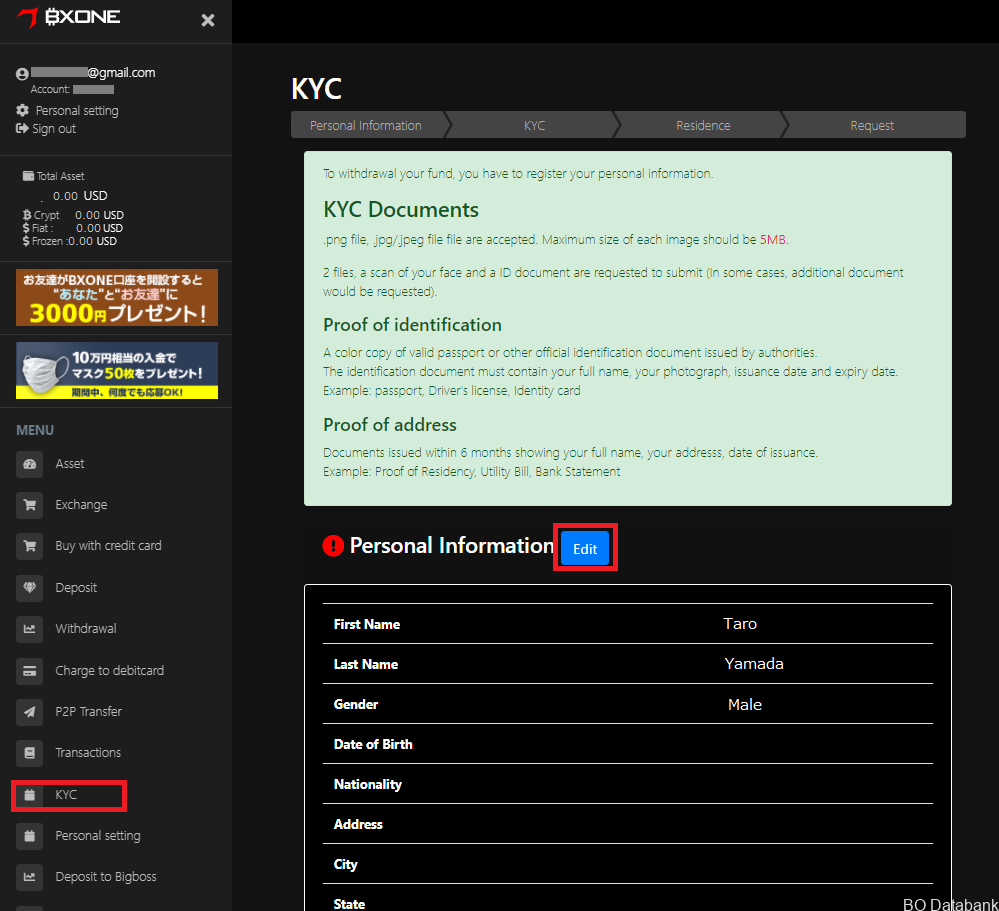Viewport: 999px width, 911px height.
Task: Switch to the Residence step tab
Action: click(x=702, y=126)
